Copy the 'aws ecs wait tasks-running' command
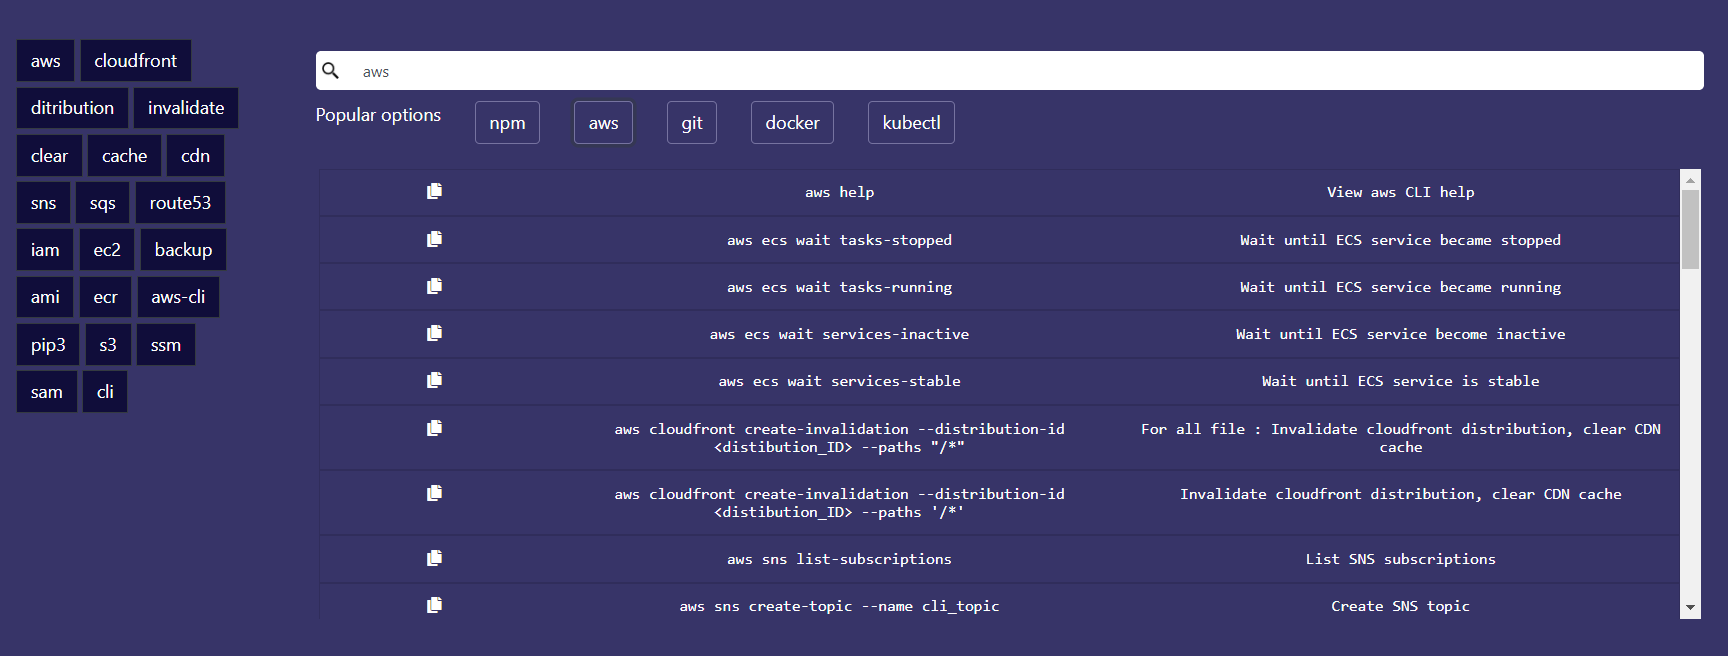The width and height of the screenshot is (1728, 656). pos(434,286)
